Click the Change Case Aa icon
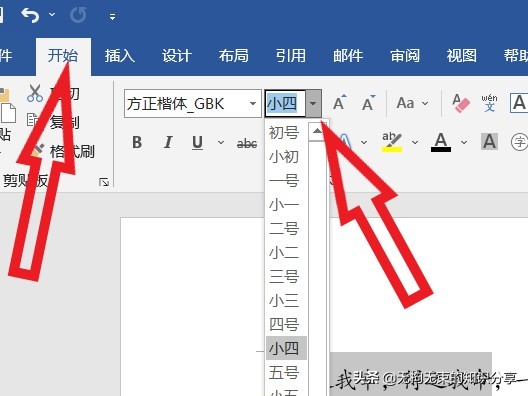528x396 pixels. click(x=405, y=103)
